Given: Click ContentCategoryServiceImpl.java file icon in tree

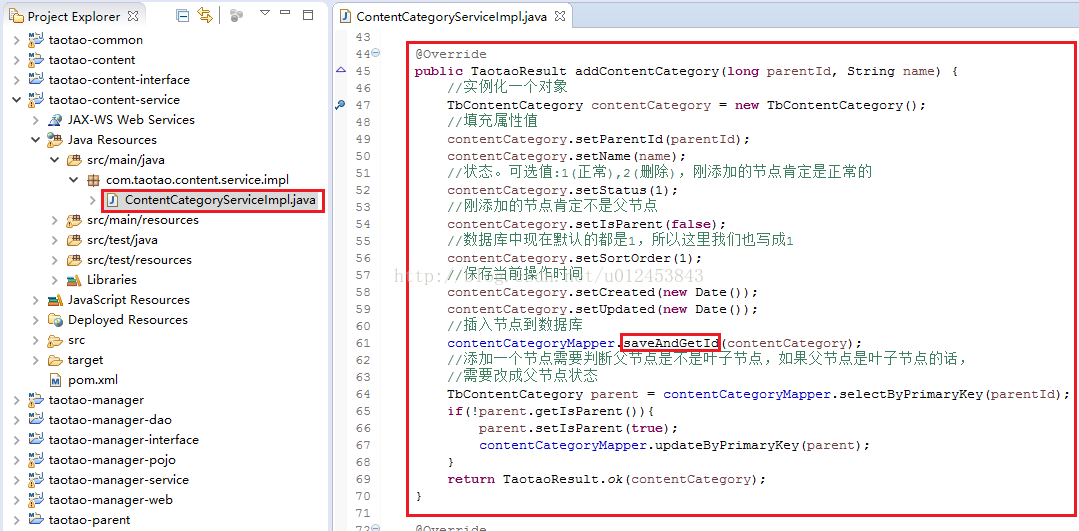Looking at the screenshot, I should [113, 200].
